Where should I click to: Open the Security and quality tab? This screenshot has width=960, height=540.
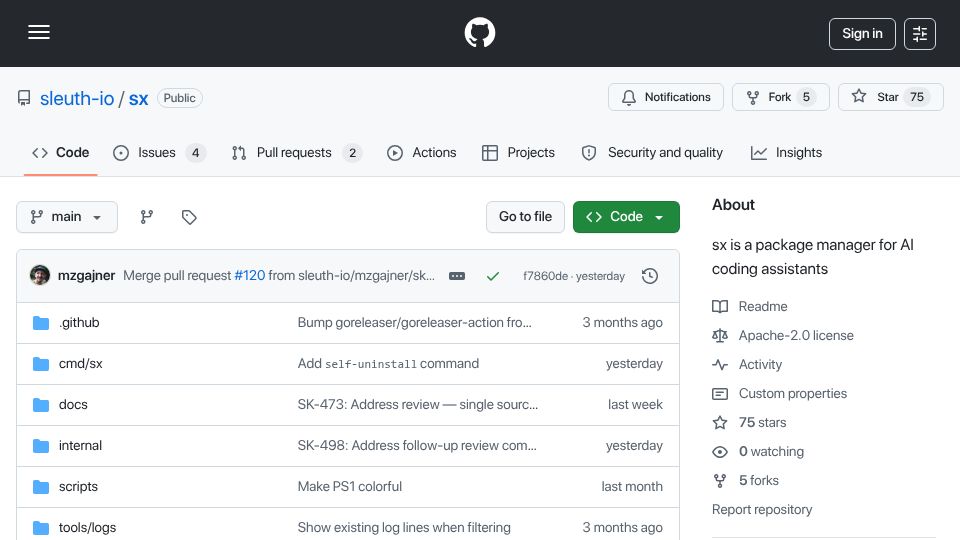coord(652,152)
